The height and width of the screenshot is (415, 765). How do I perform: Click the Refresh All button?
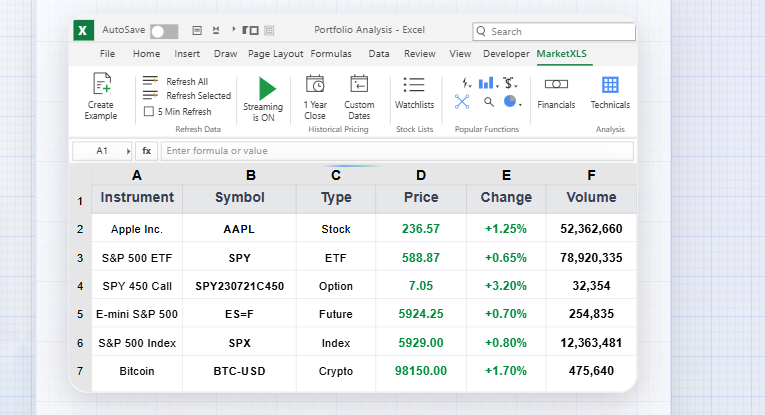coord(186,81)
